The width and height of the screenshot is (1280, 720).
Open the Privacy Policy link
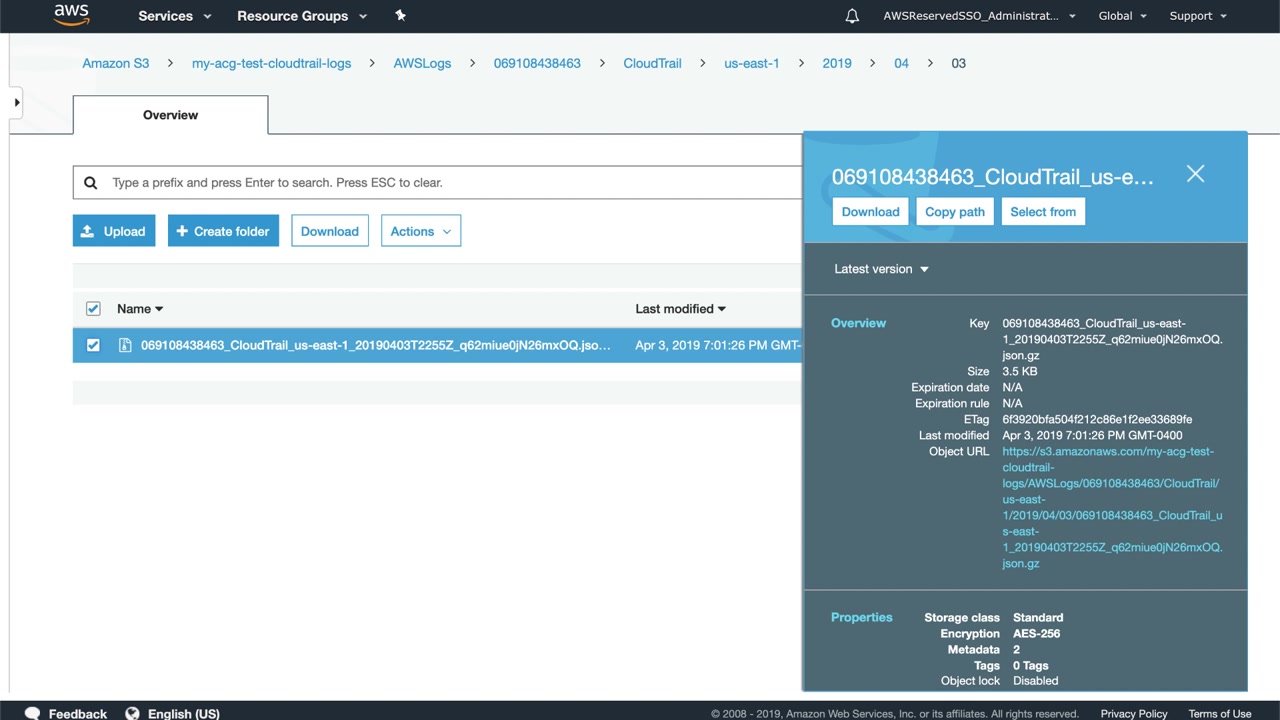tap(1134, 714)
